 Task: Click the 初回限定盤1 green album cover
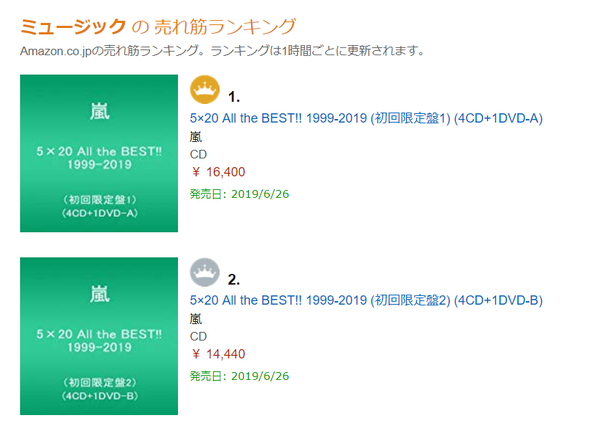(x=99, y=153)
